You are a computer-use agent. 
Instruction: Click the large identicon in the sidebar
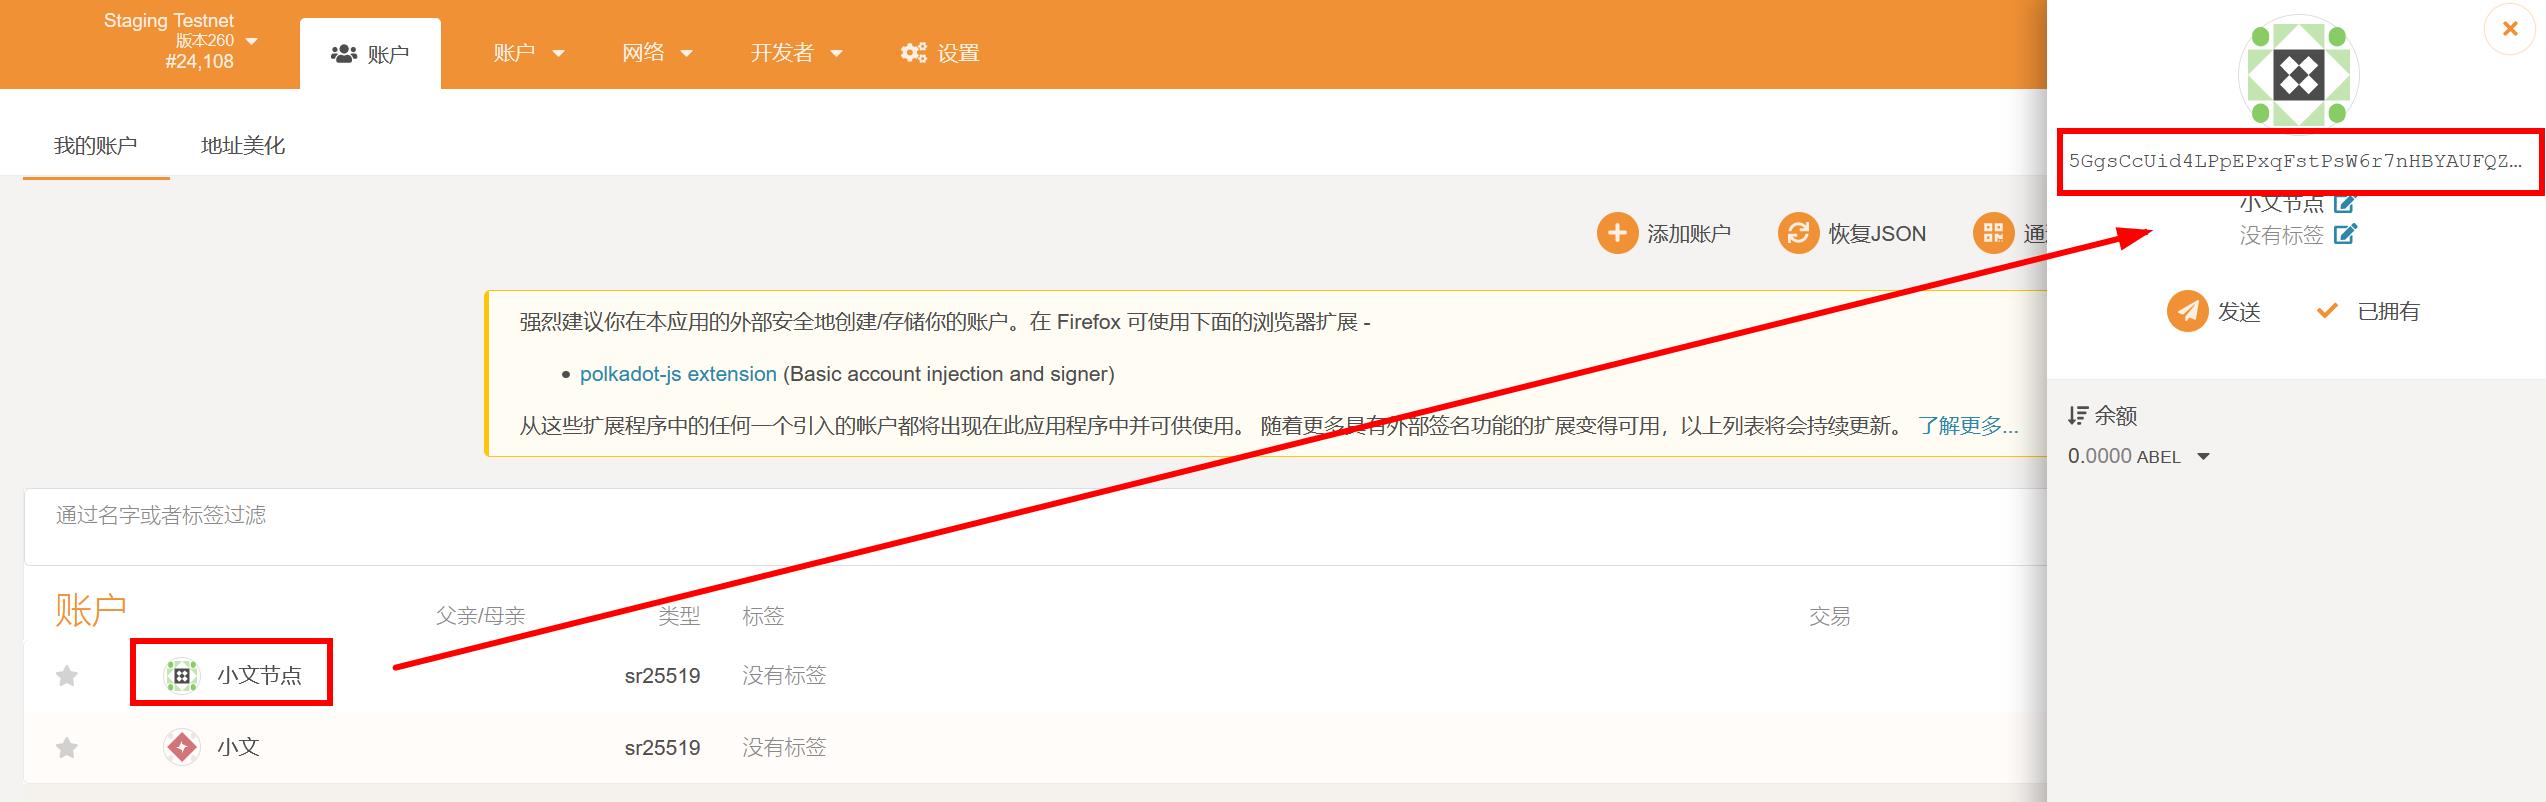point(2298,75)
